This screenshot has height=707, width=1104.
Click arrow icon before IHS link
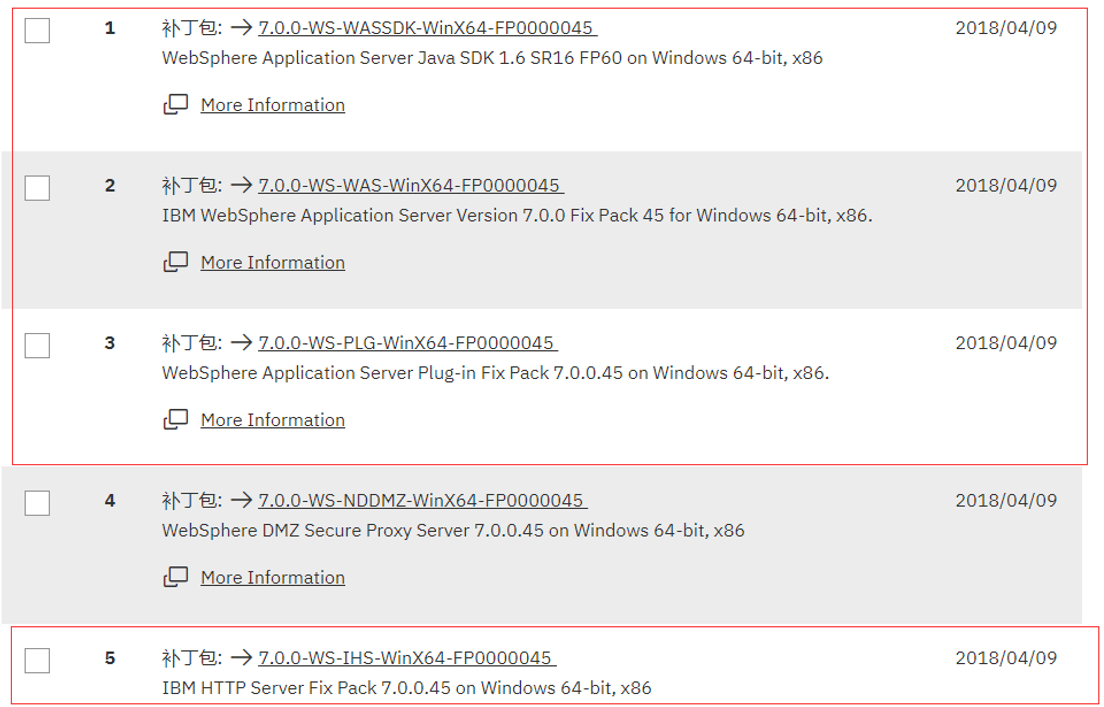242,658
